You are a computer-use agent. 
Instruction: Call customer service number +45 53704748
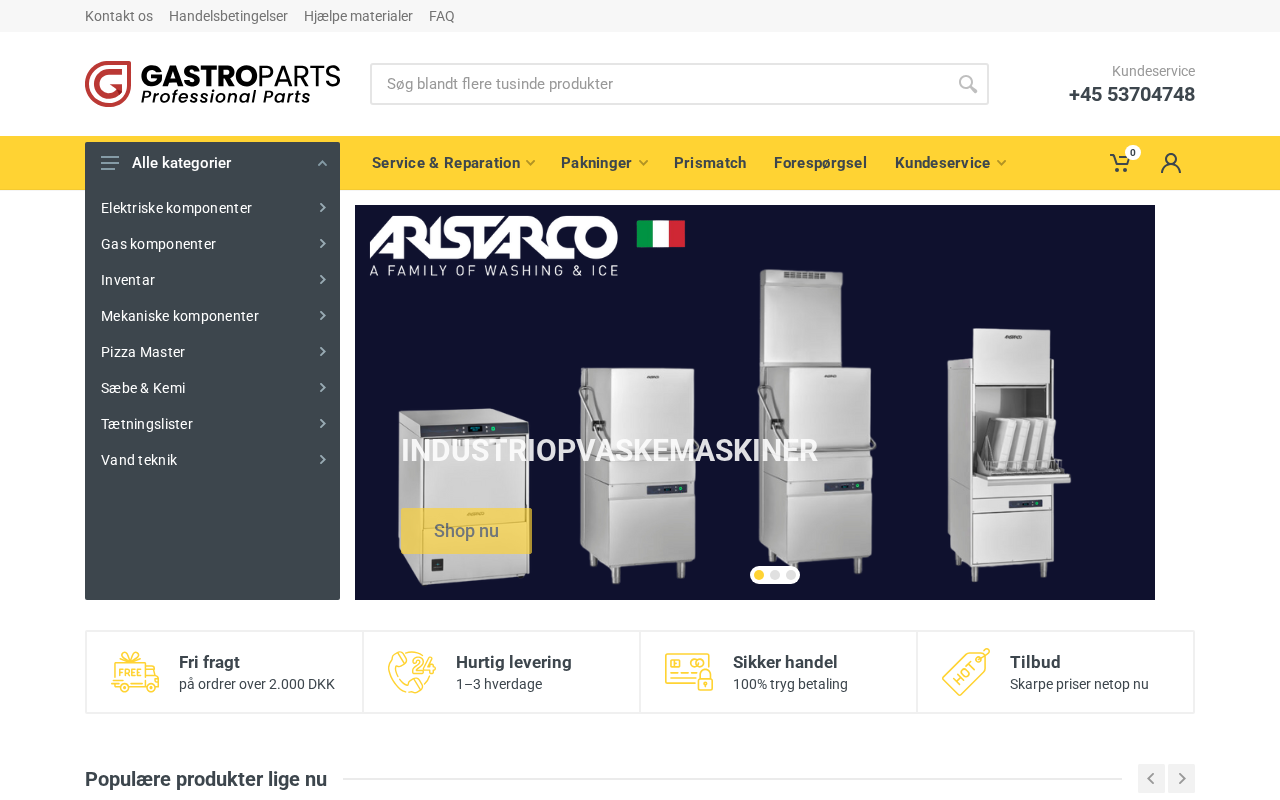[x=1132, y=94]
